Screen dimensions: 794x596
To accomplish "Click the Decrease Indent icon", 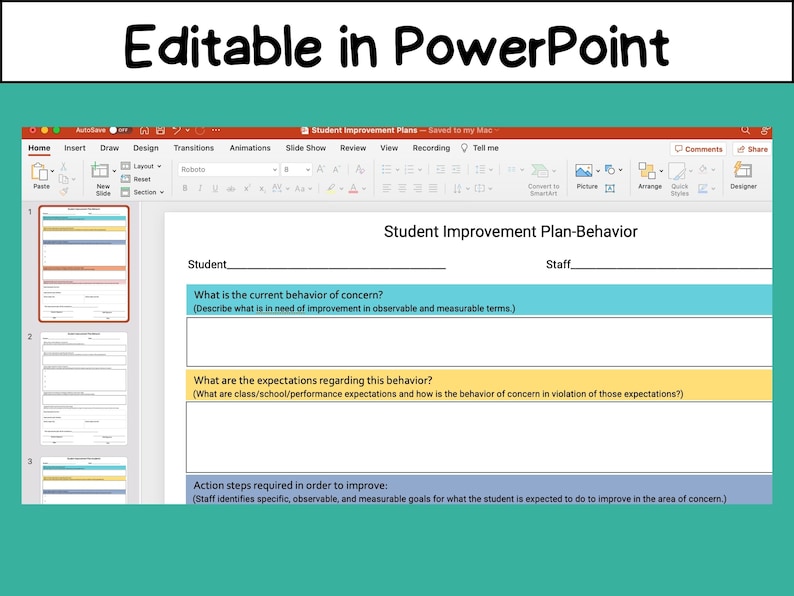I will click(441, 169).
